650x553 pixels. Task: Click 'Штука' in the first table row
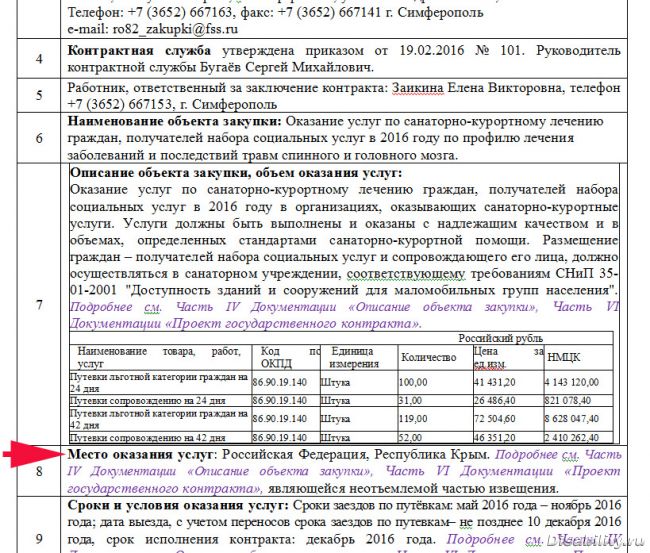(x=335, y=382)
